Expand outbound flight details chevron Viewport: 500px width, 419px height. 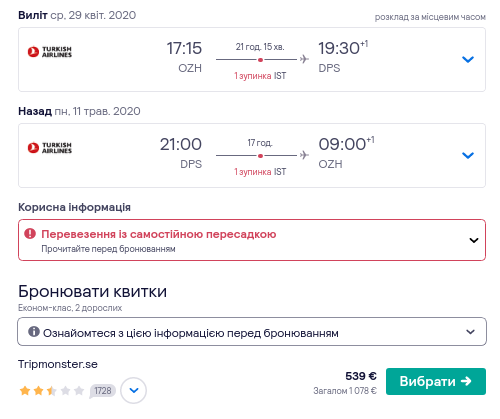point(468,59)
